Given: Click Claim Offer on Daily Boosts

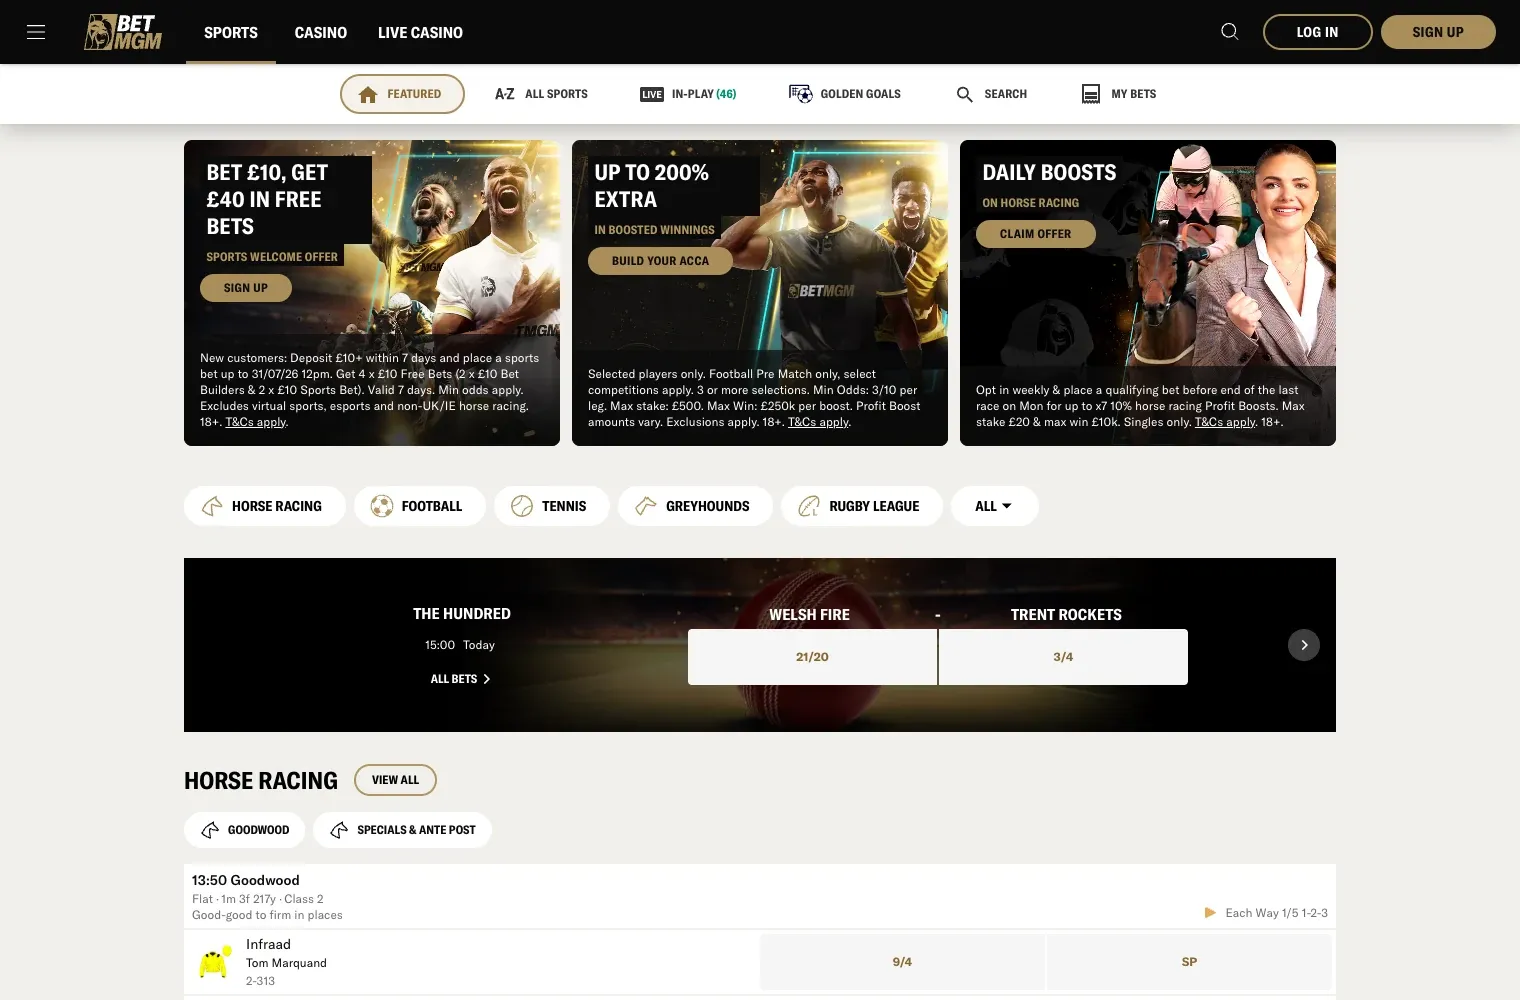Looking at the screenshot, I should coord(1035,234).
